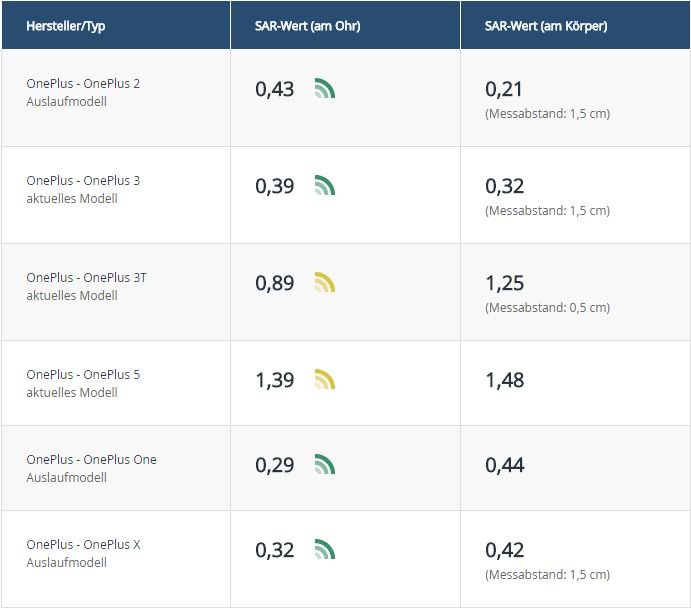This screenshot has width=691, height=610.
Task: Click the SAR-Wert (am Körper) column header
Action: coord(576,25)
